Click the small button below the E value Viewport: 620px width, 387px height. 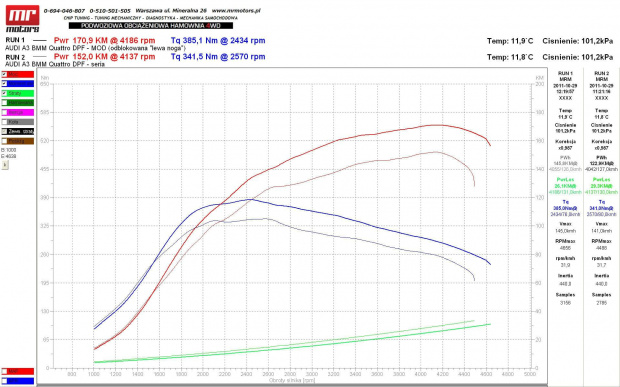(5, 165)
